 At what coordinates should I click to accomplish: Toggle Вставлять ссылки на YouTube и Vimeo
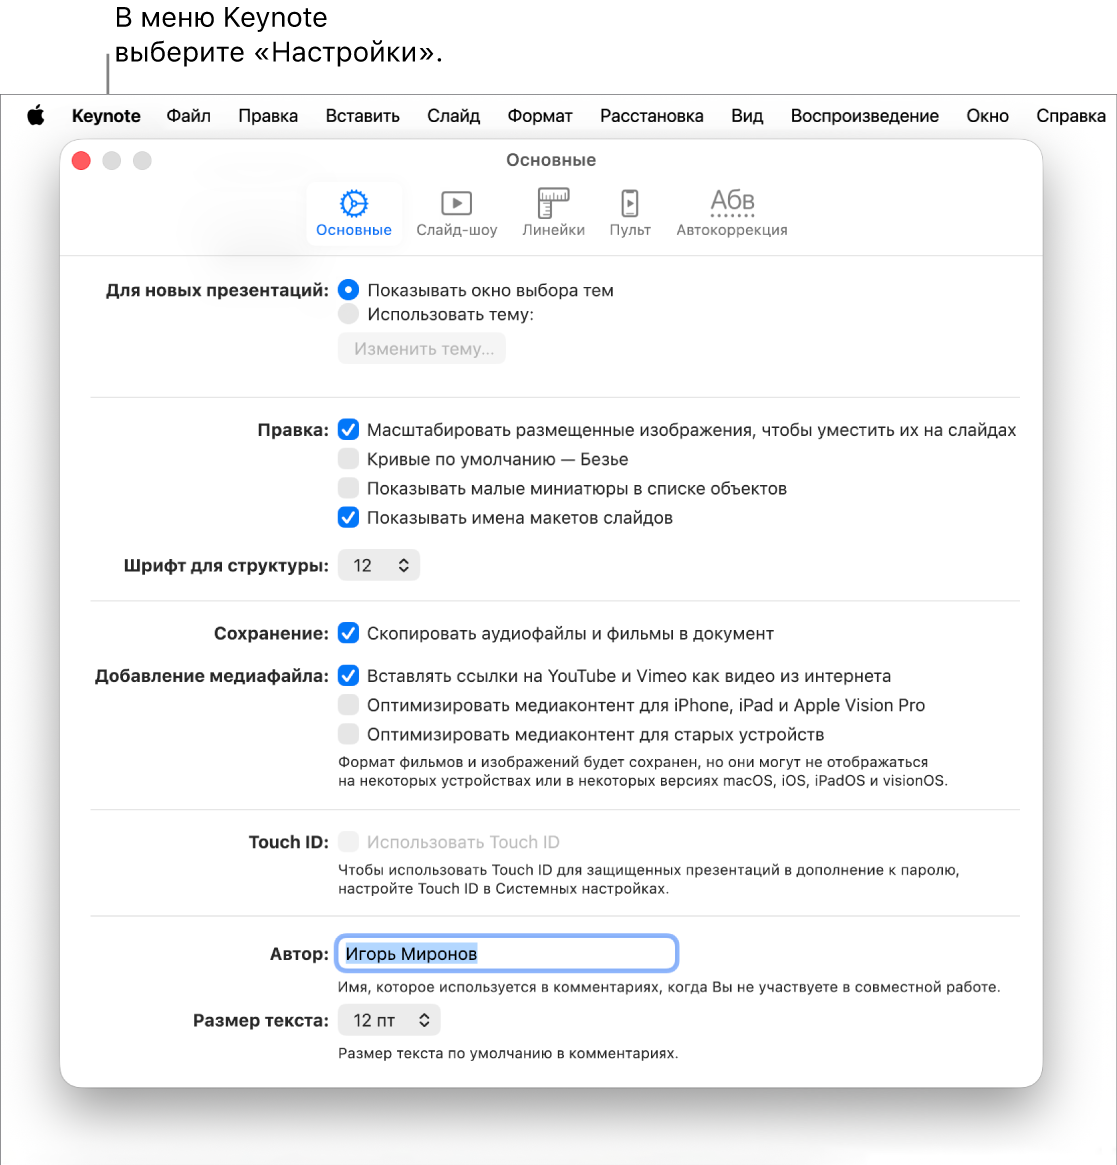tap(348, 675)
